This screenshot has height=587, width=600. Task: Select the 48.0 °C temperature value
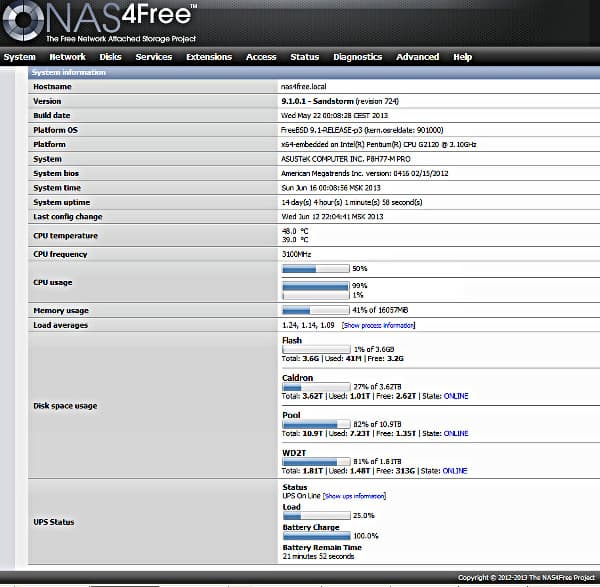click(x=295, y=231)
